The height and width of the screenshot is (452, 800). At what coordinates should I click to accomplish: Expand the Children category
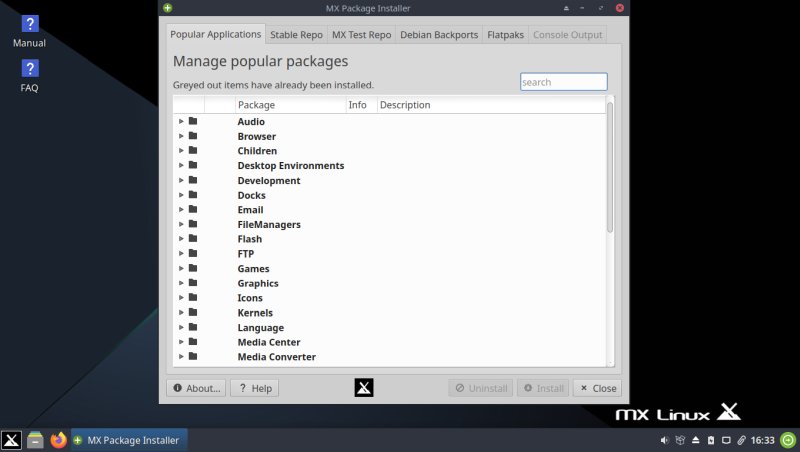181,150
